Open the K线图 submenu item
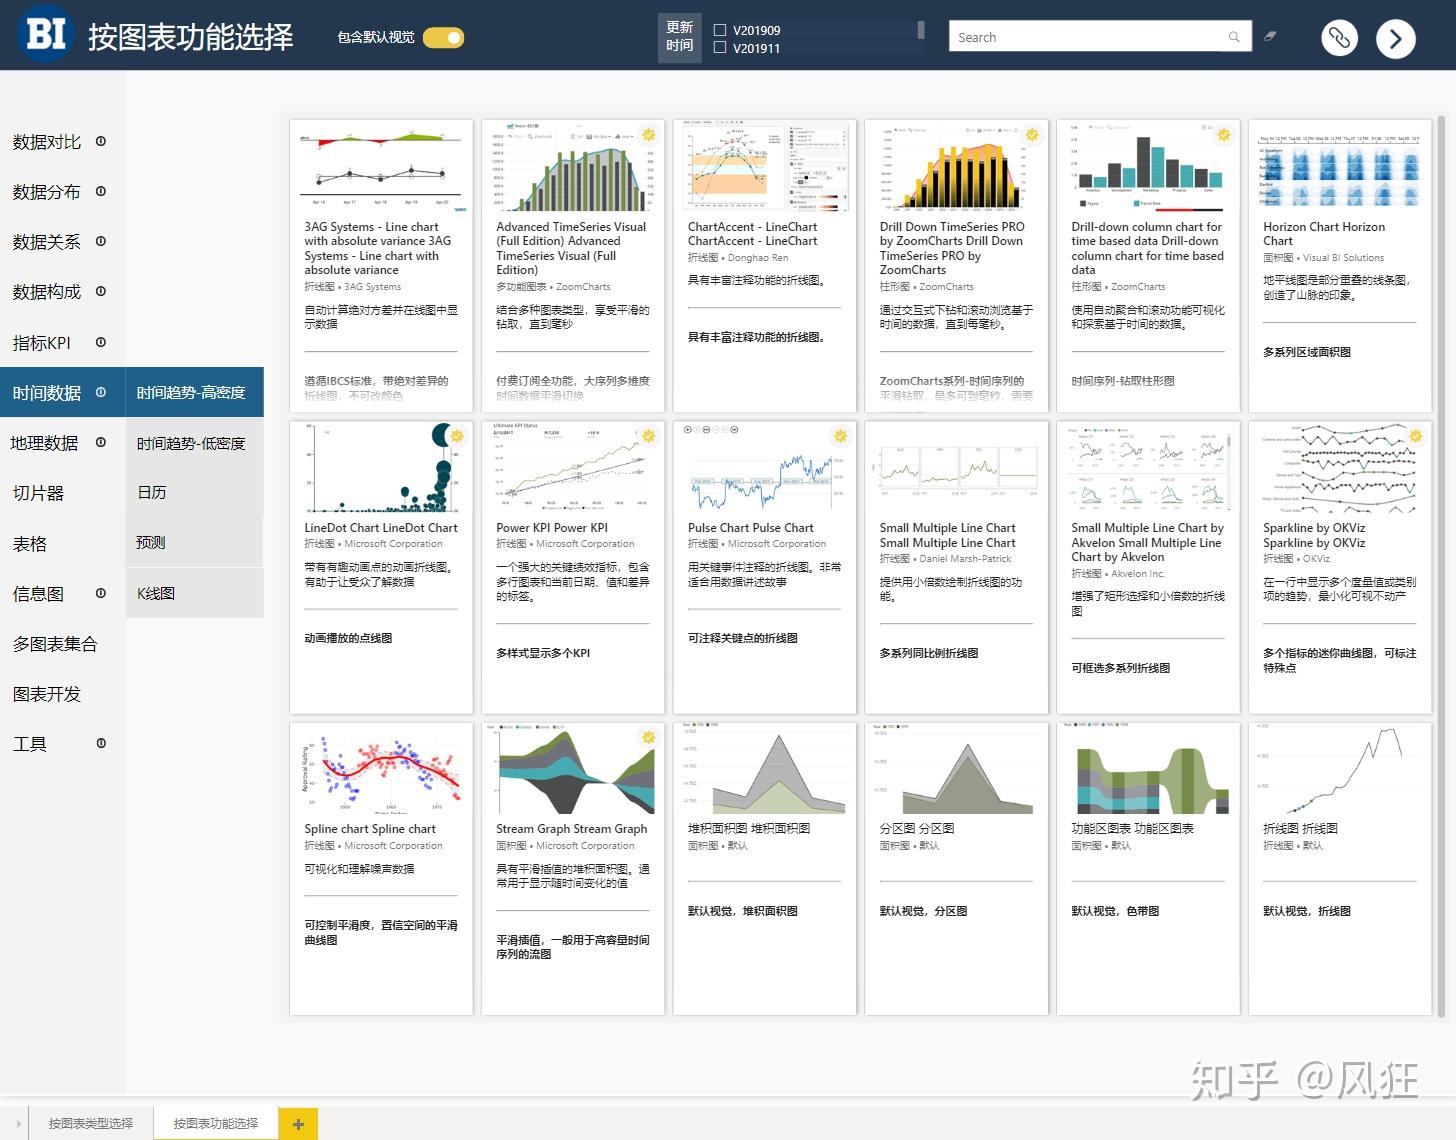Viewport: 1456px width, 1140px height. tap(194, 593)
